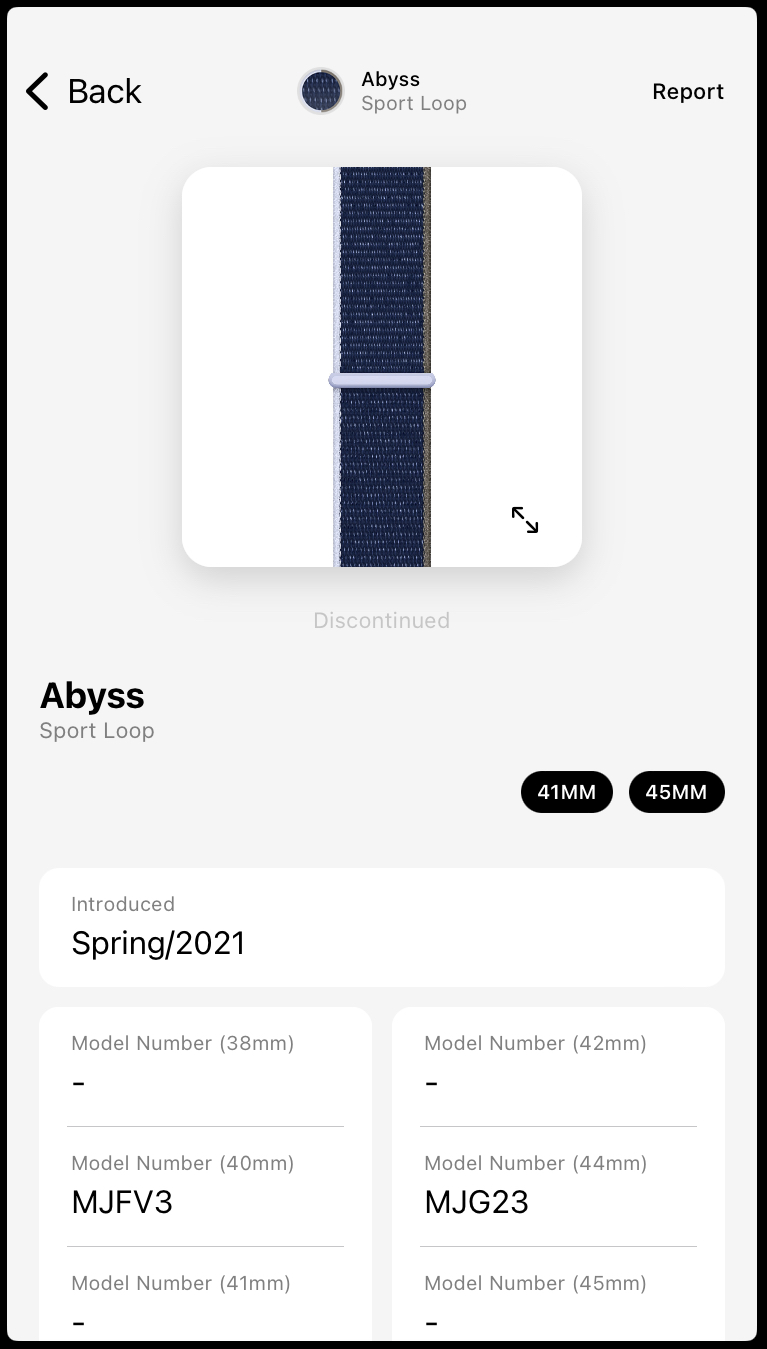The width and height of the screenshot is (767, 1349).
Task: Click the Abyss heading title
Action: 92,695
